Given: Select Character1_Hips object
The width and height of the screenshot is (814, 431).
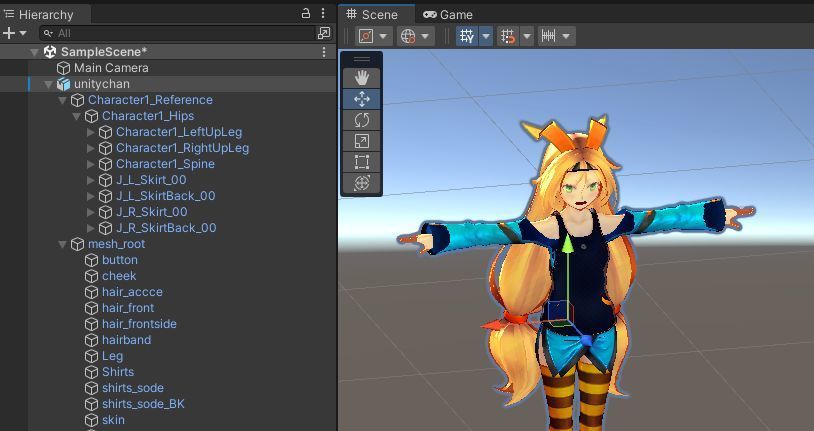Looking at the screenshot, I should coord(148,116).
